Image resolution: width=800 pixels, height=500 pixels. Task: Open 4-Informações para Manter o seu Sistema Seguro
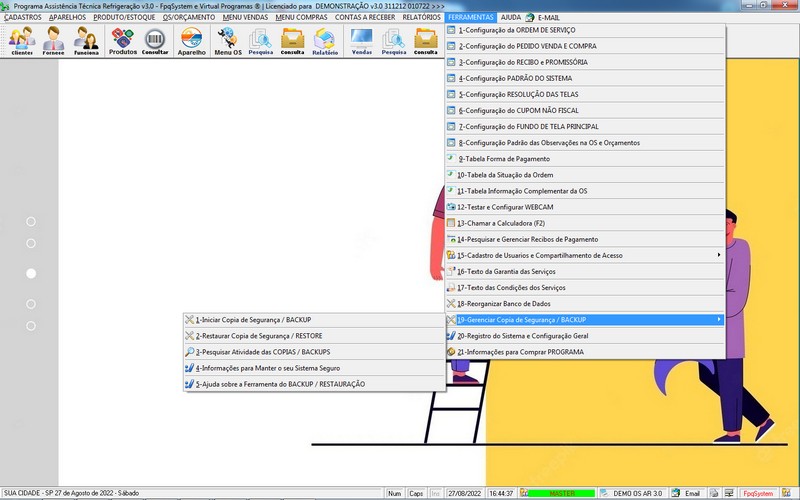pyautogui.click(x=314, y=368)
